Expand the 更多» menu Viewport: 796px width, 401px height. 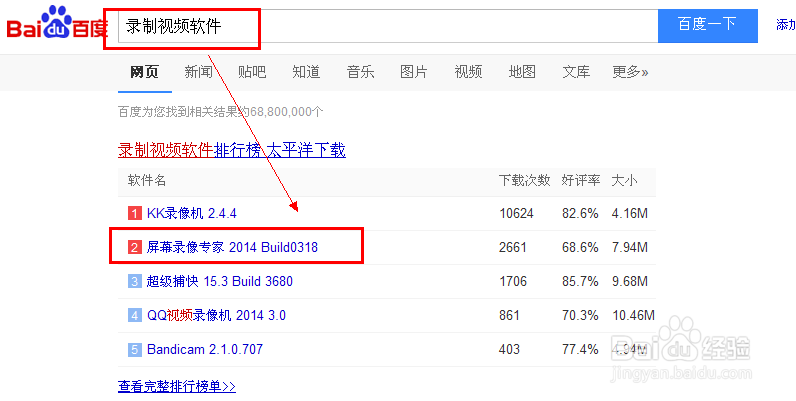click(x=630, y=72)
